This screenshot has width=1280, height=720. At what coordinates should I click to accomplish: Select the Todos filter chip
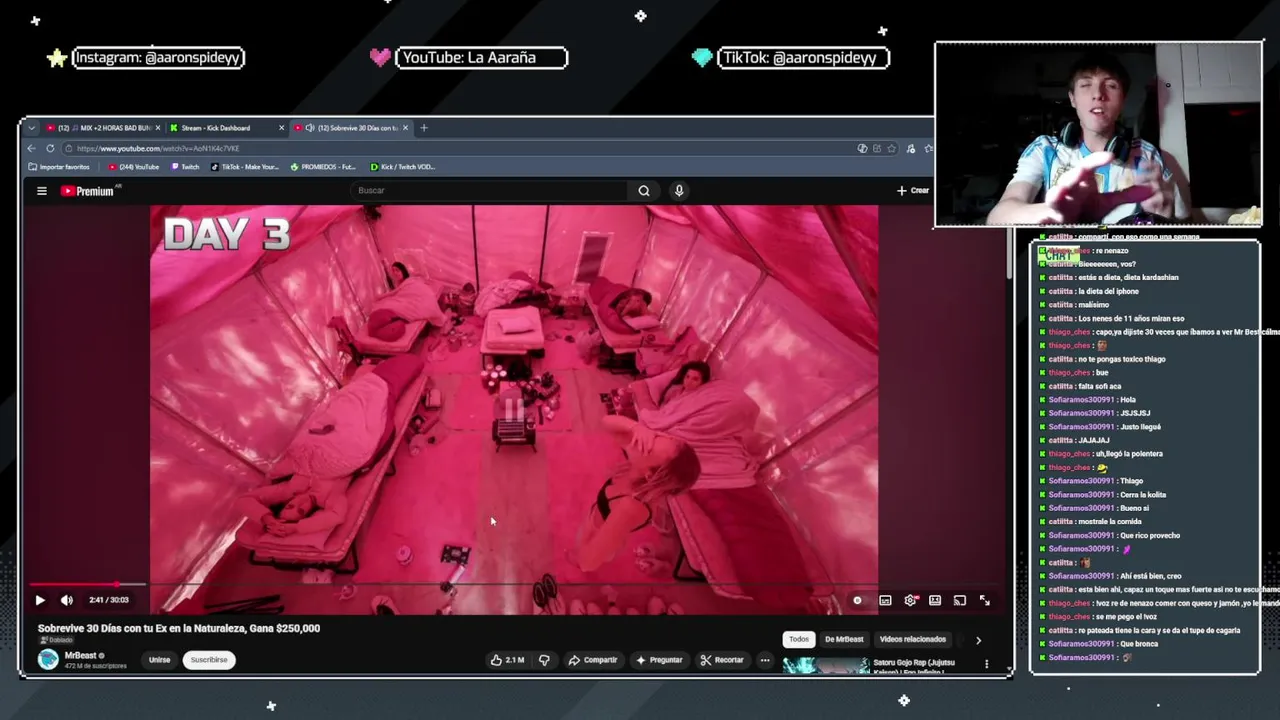tap(799, 639)
